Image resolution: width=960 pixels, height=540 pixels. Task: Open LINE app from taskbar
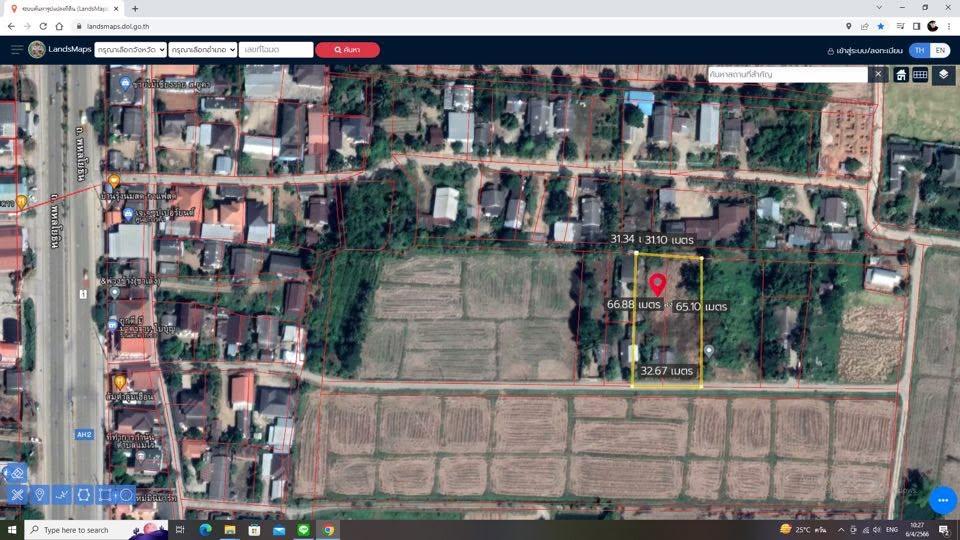(x=304, y=530)
